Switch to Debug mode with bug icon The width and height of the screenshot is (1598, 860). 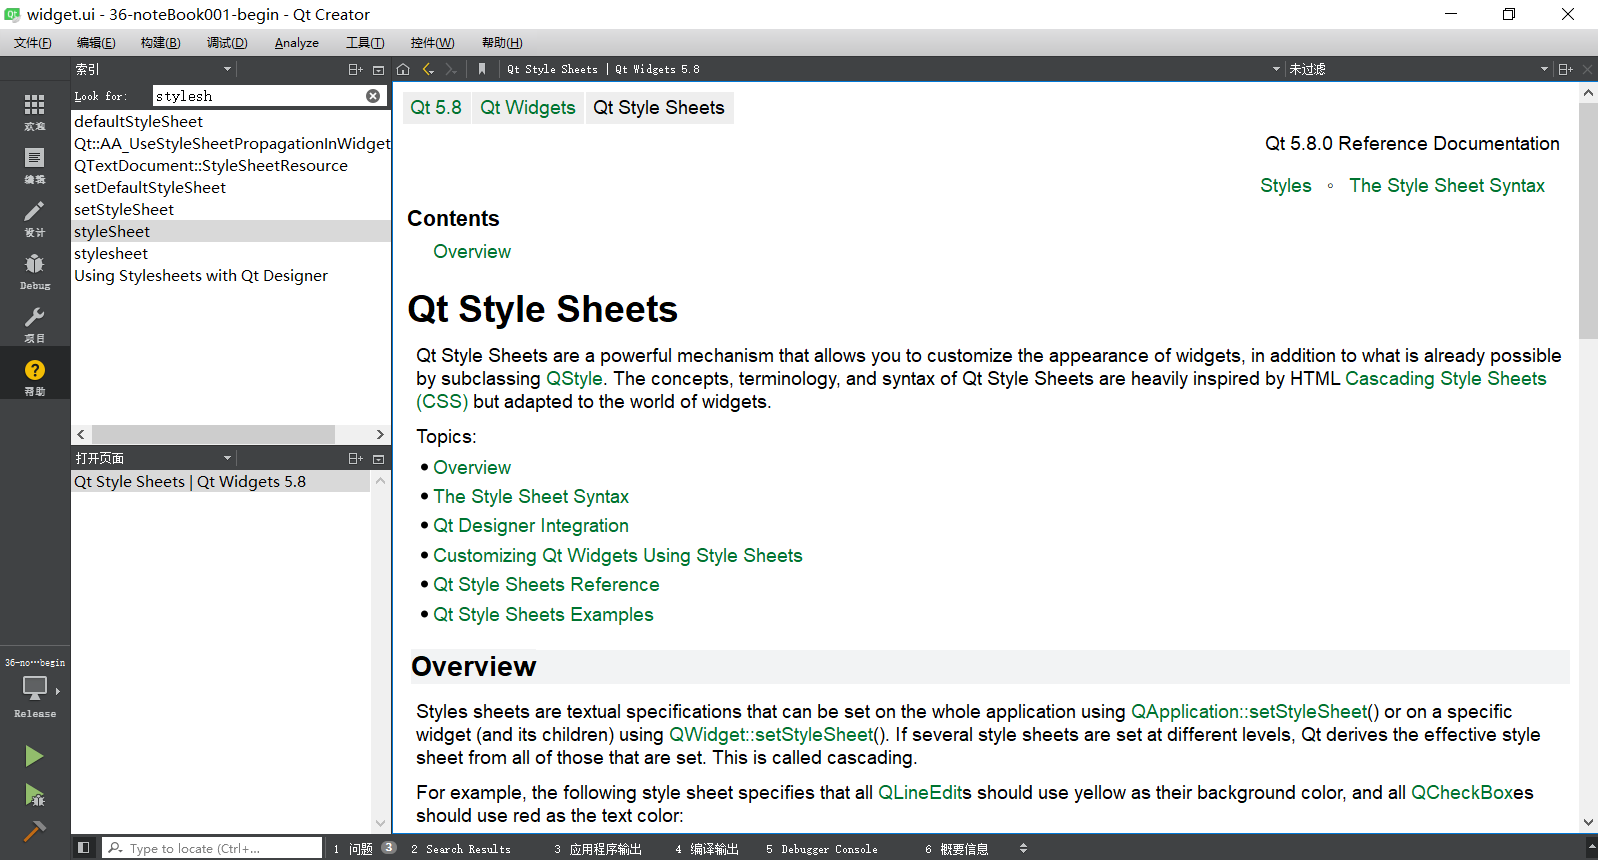tap(35, 270)
